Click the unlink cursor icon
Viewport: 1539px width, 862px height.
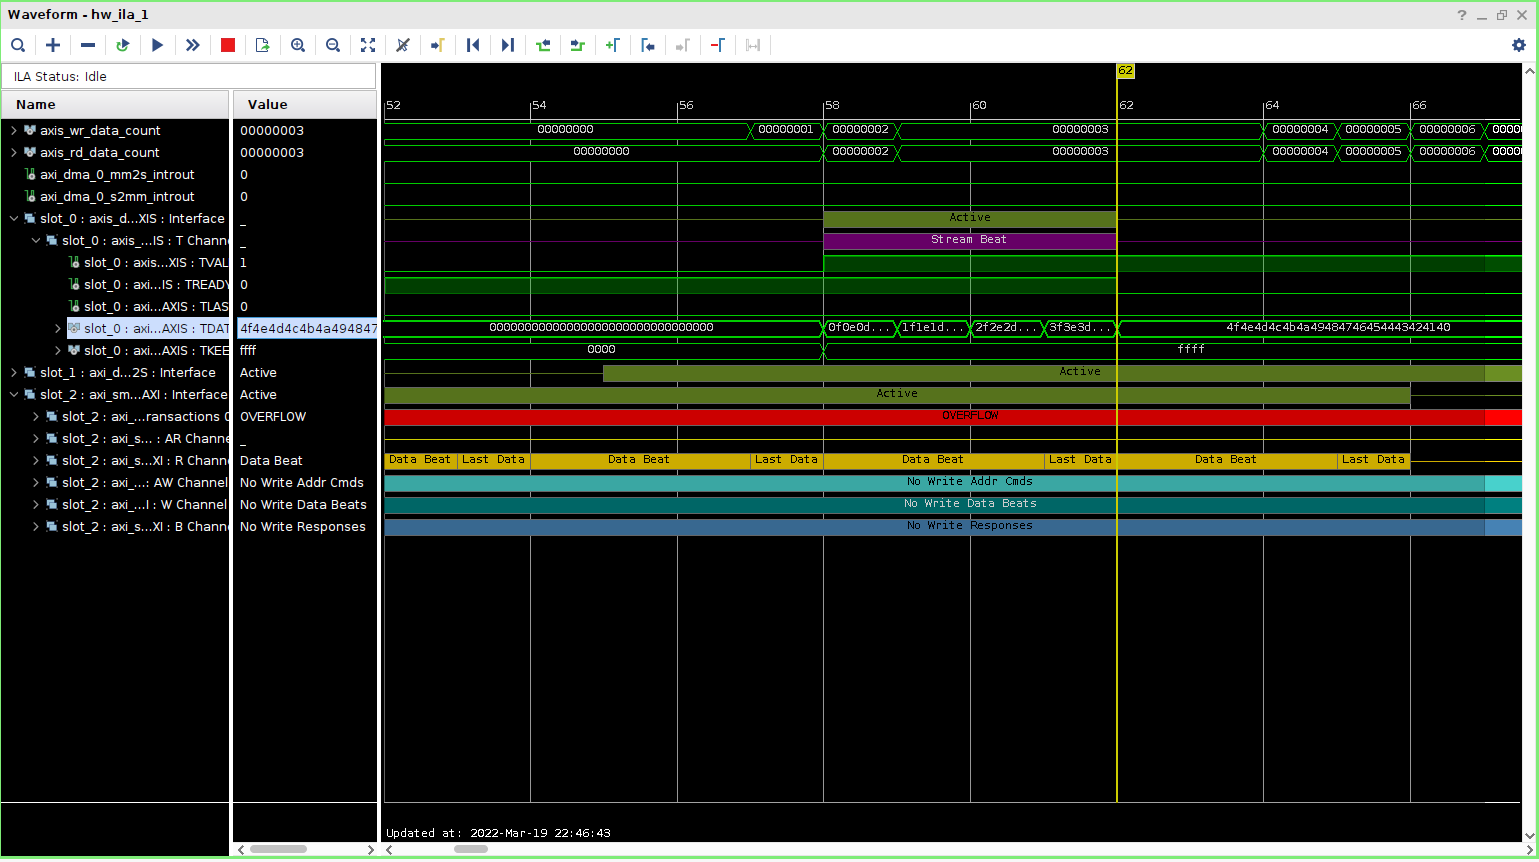(x=403, y=45)
